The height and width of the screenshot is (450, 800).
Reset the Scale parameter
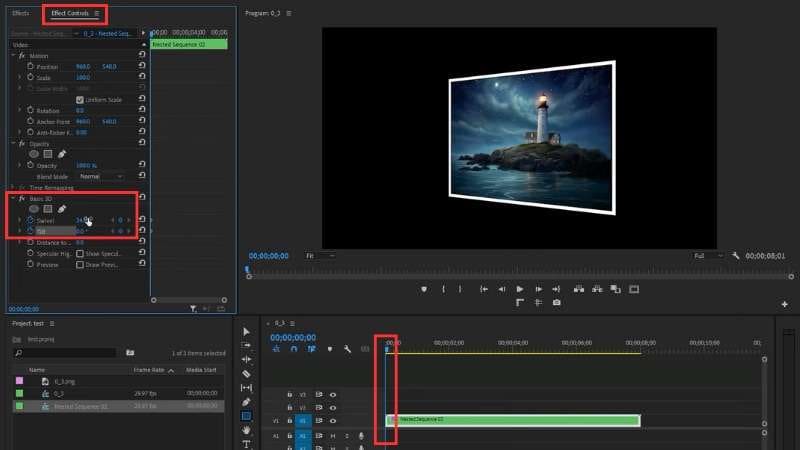(x=142, y=77)
